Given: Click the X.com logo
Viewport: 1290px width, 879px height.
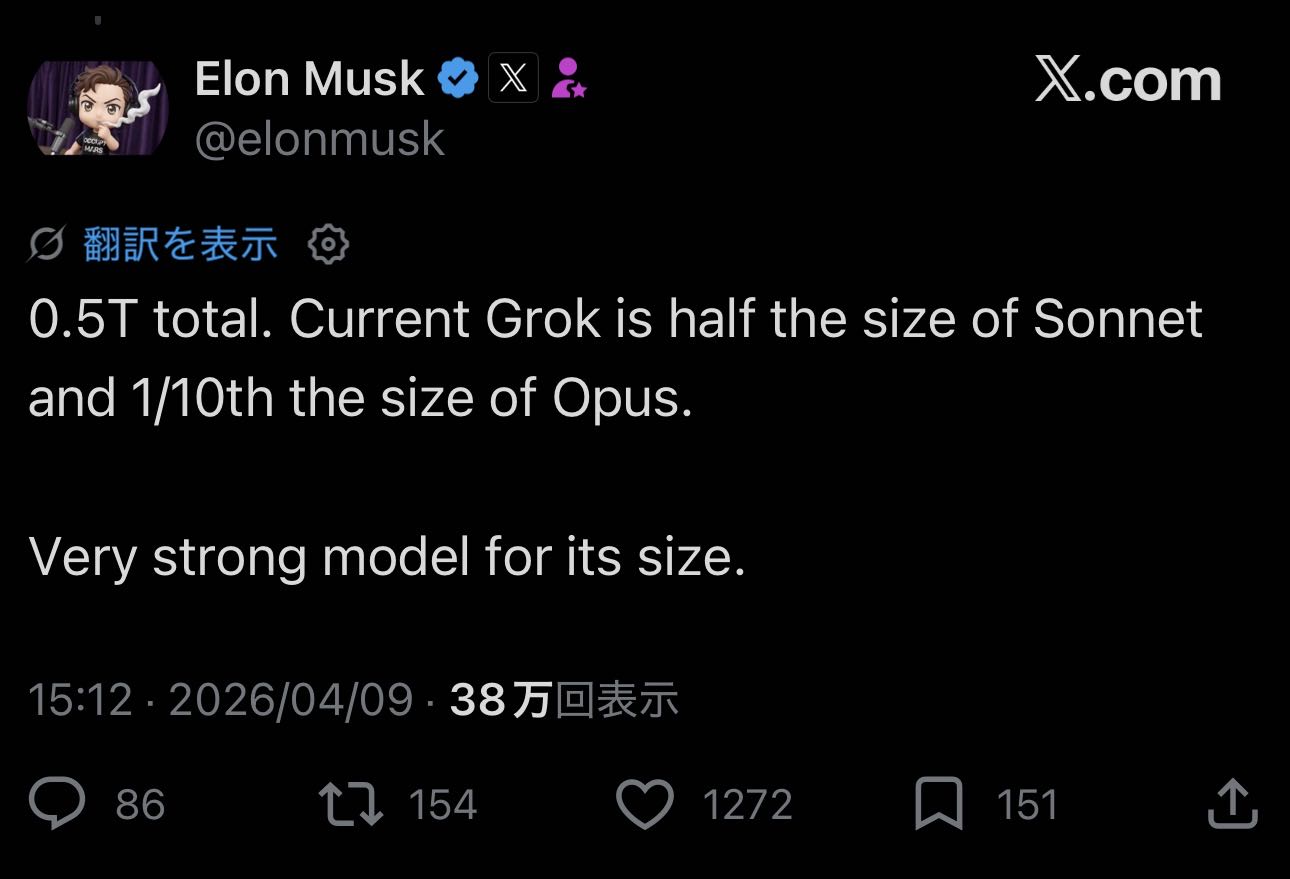Looking at the screenshot, I should click(x=1127, y=81).
